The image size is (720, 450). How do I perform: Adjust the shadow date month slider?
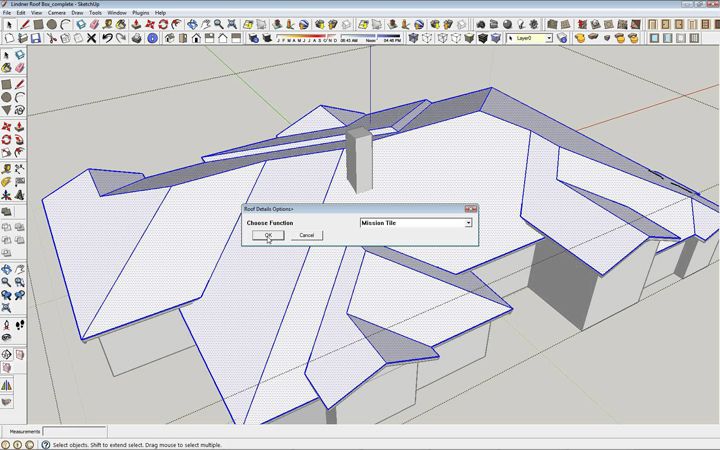click(307, 37)
